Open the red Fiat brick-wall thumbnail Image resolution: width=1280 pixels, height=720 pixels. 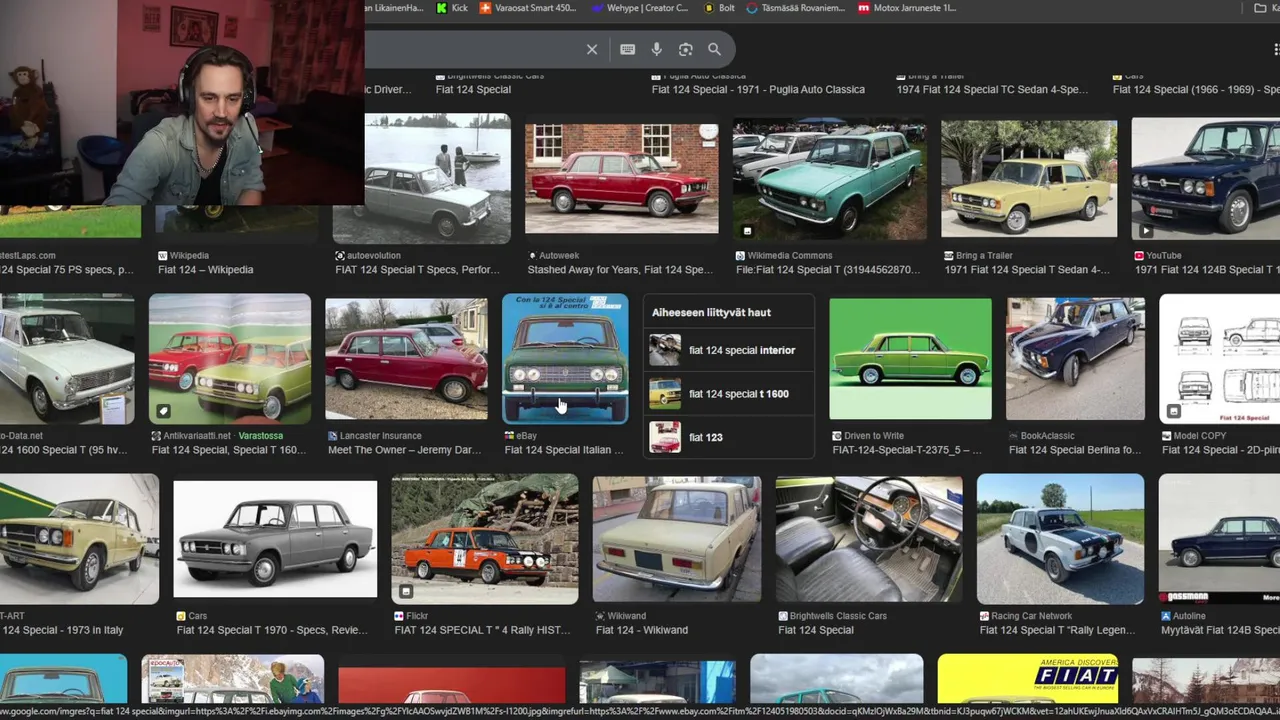(x=622, y=179)
